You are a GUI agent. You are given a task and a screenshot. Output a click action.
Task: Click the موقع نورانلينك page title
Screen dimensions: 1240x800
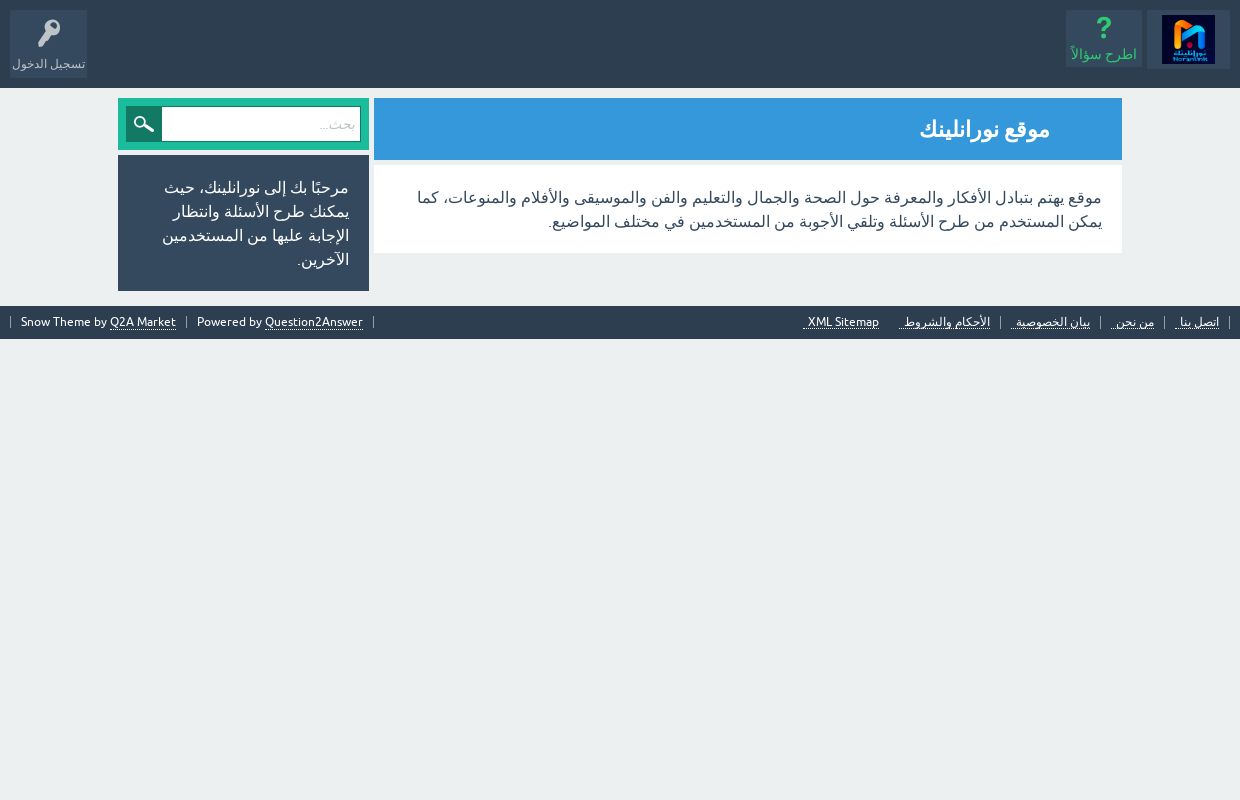coord(984,129)
